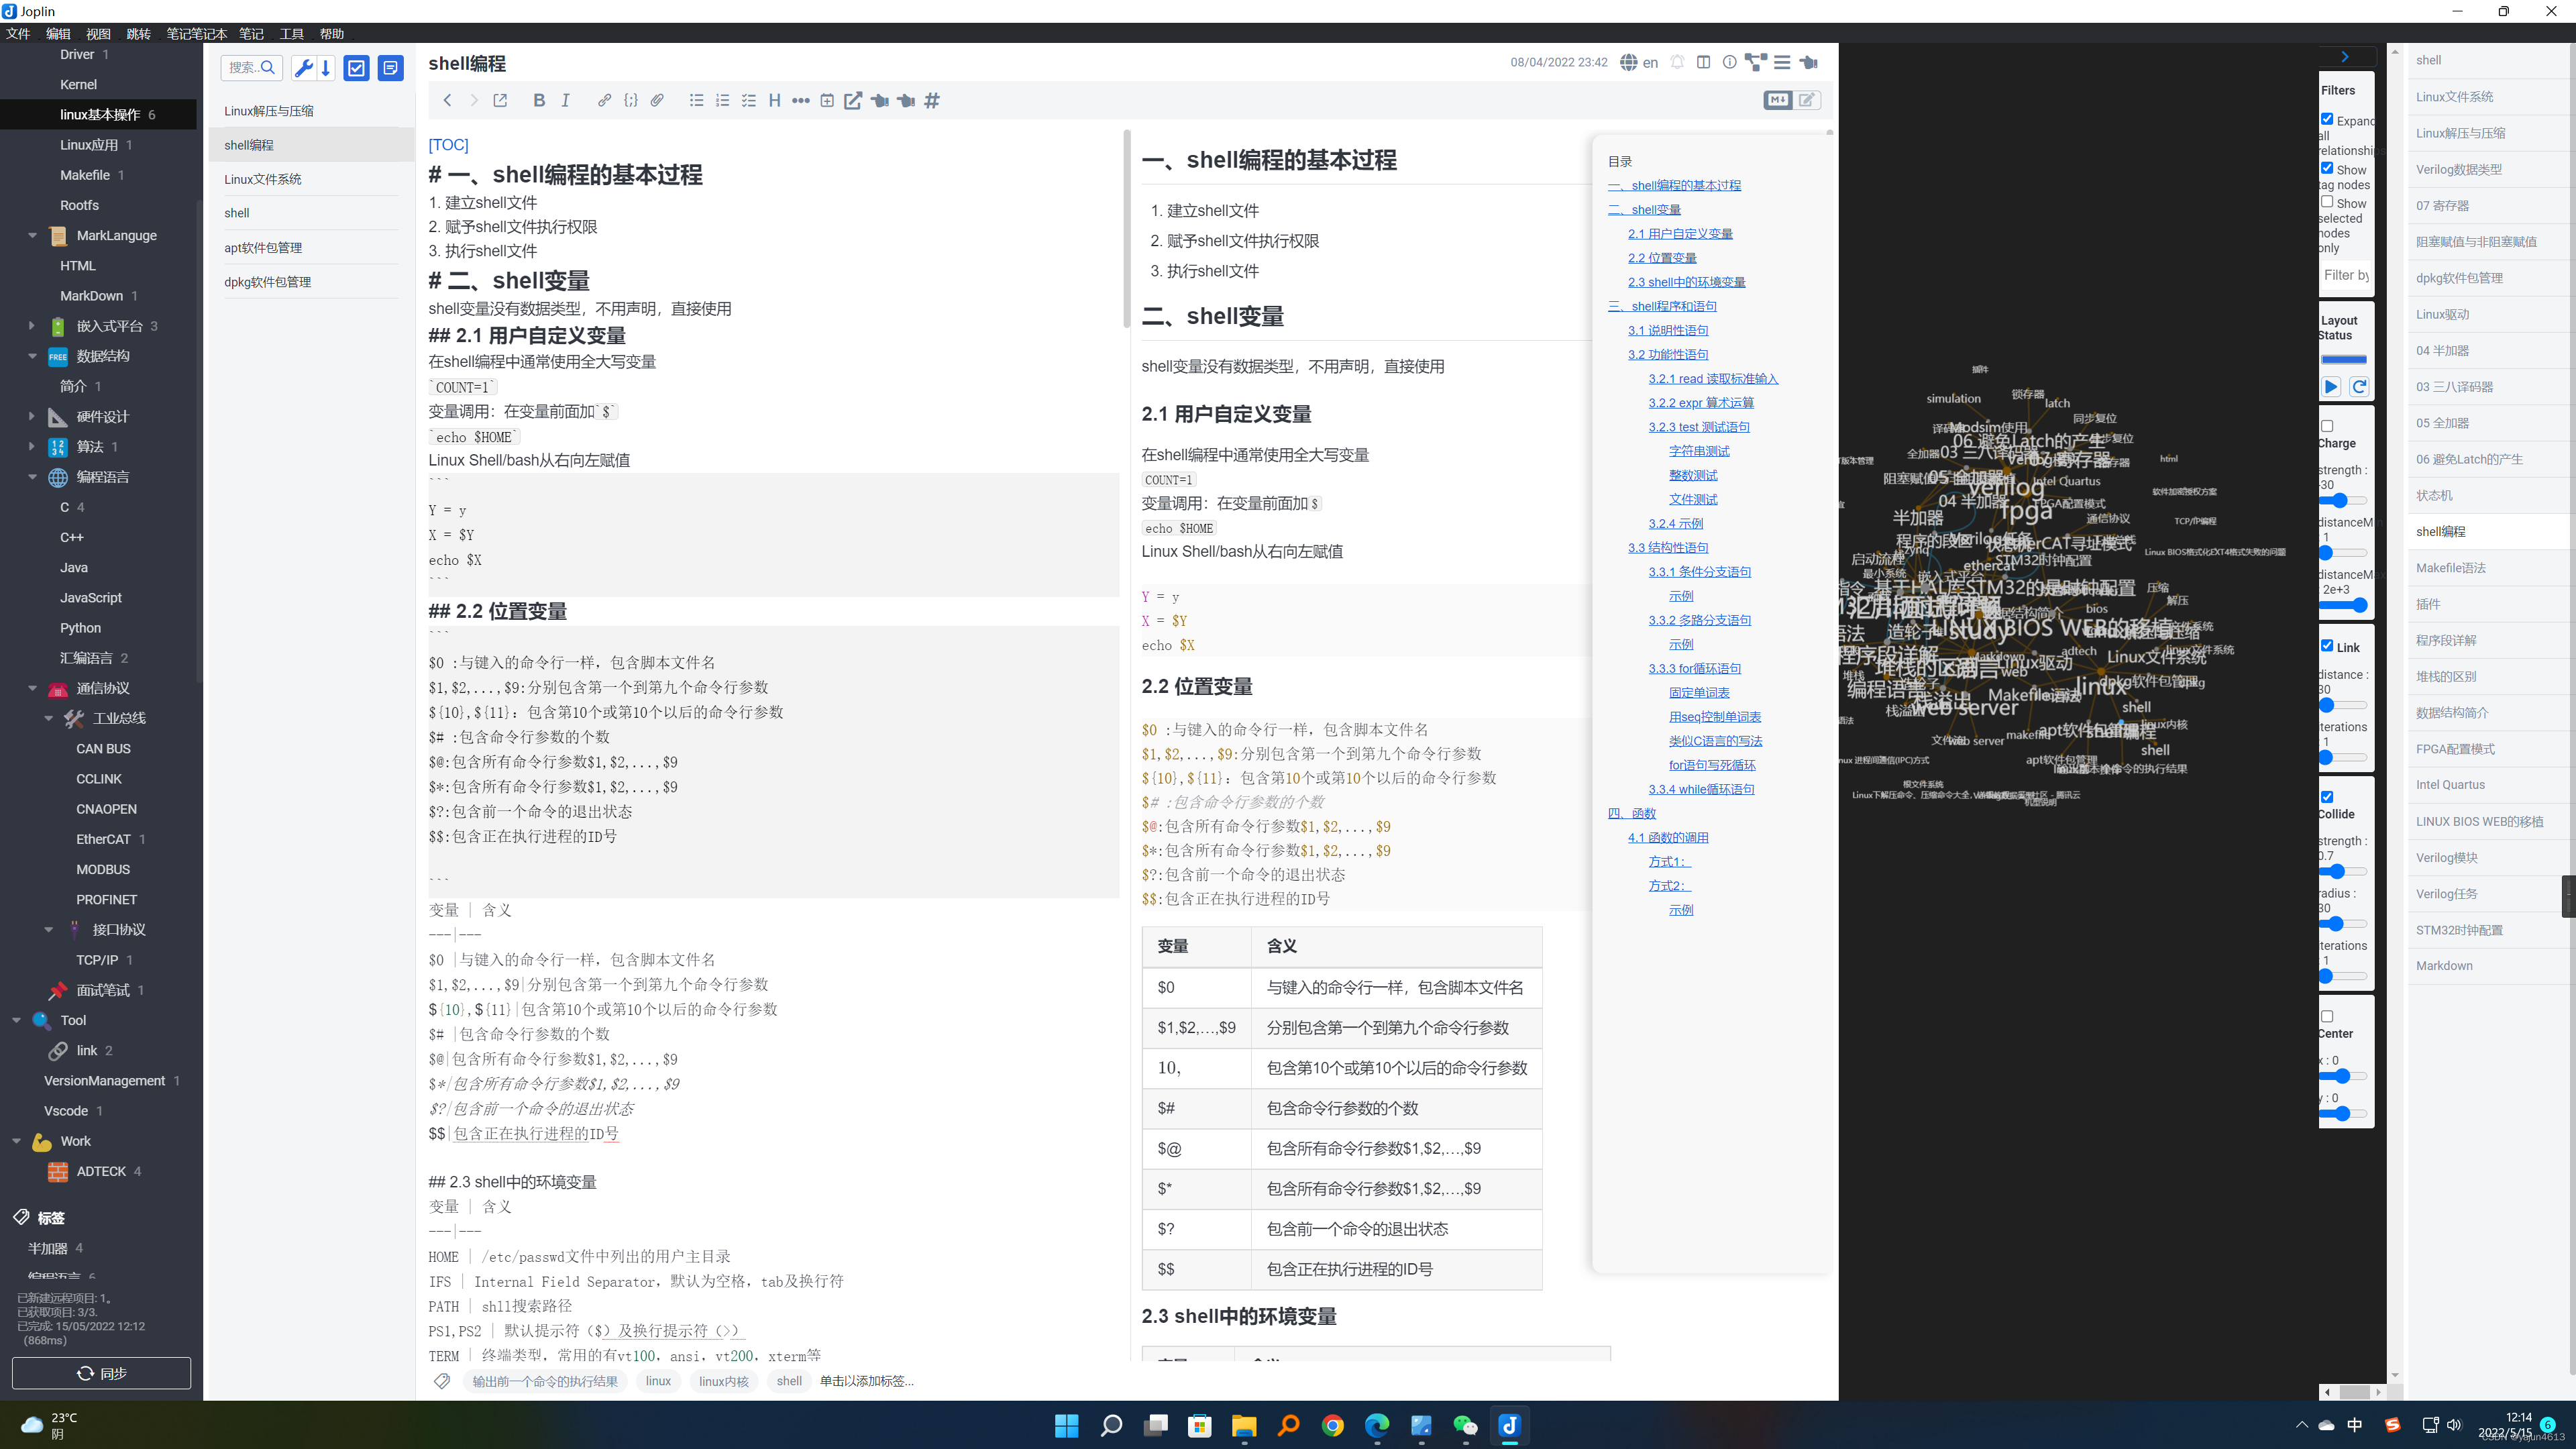Disable the Collide force checkbox
2576x1449 pixels.
point(2327,797)
